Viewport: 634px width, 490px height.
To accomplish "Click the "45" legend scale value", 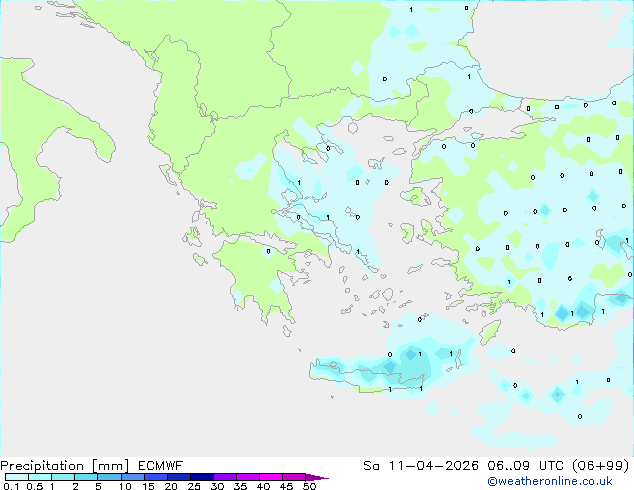I will [x=286, y=486].
